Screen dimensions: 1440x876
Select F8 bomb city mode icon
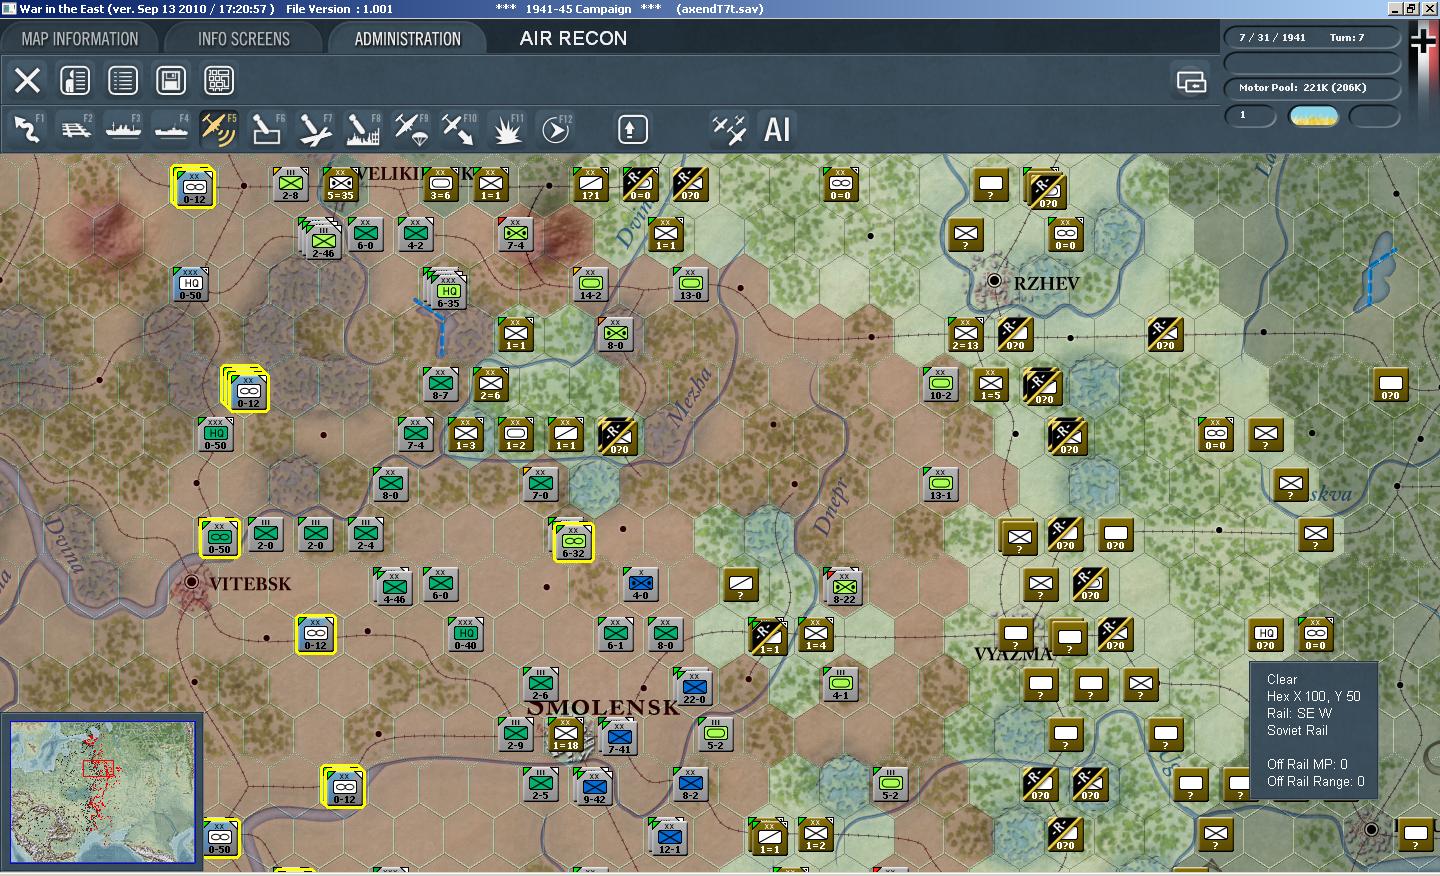click(x=363, y=129)
